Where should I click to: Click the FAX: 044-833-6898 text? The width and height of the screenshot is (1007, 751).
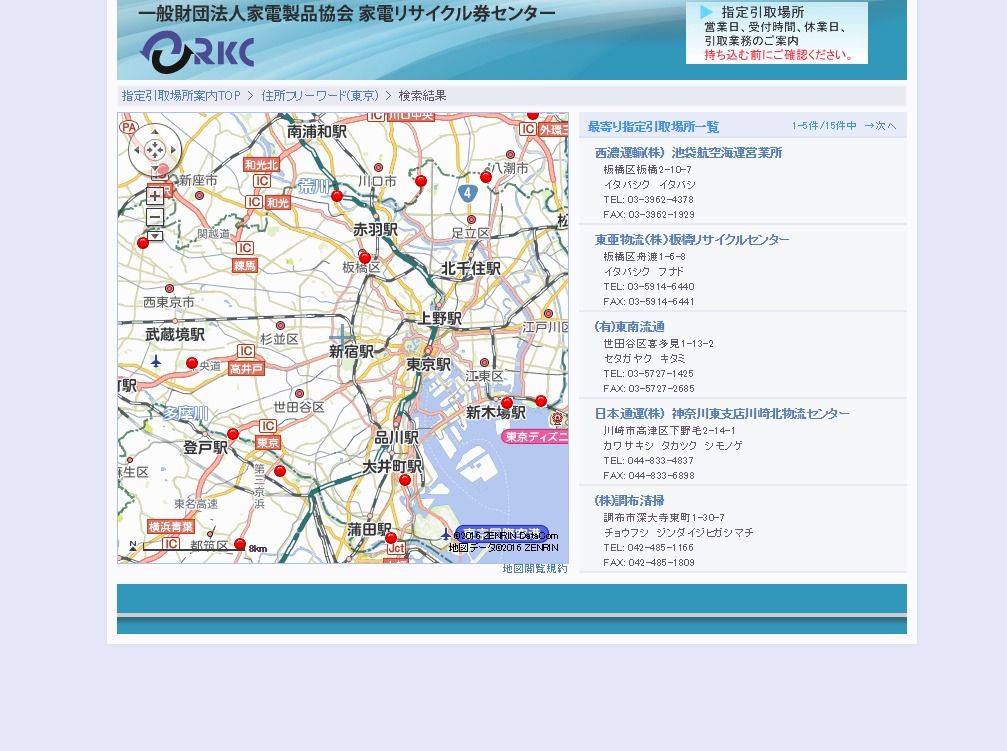click(x=649, y=475)
